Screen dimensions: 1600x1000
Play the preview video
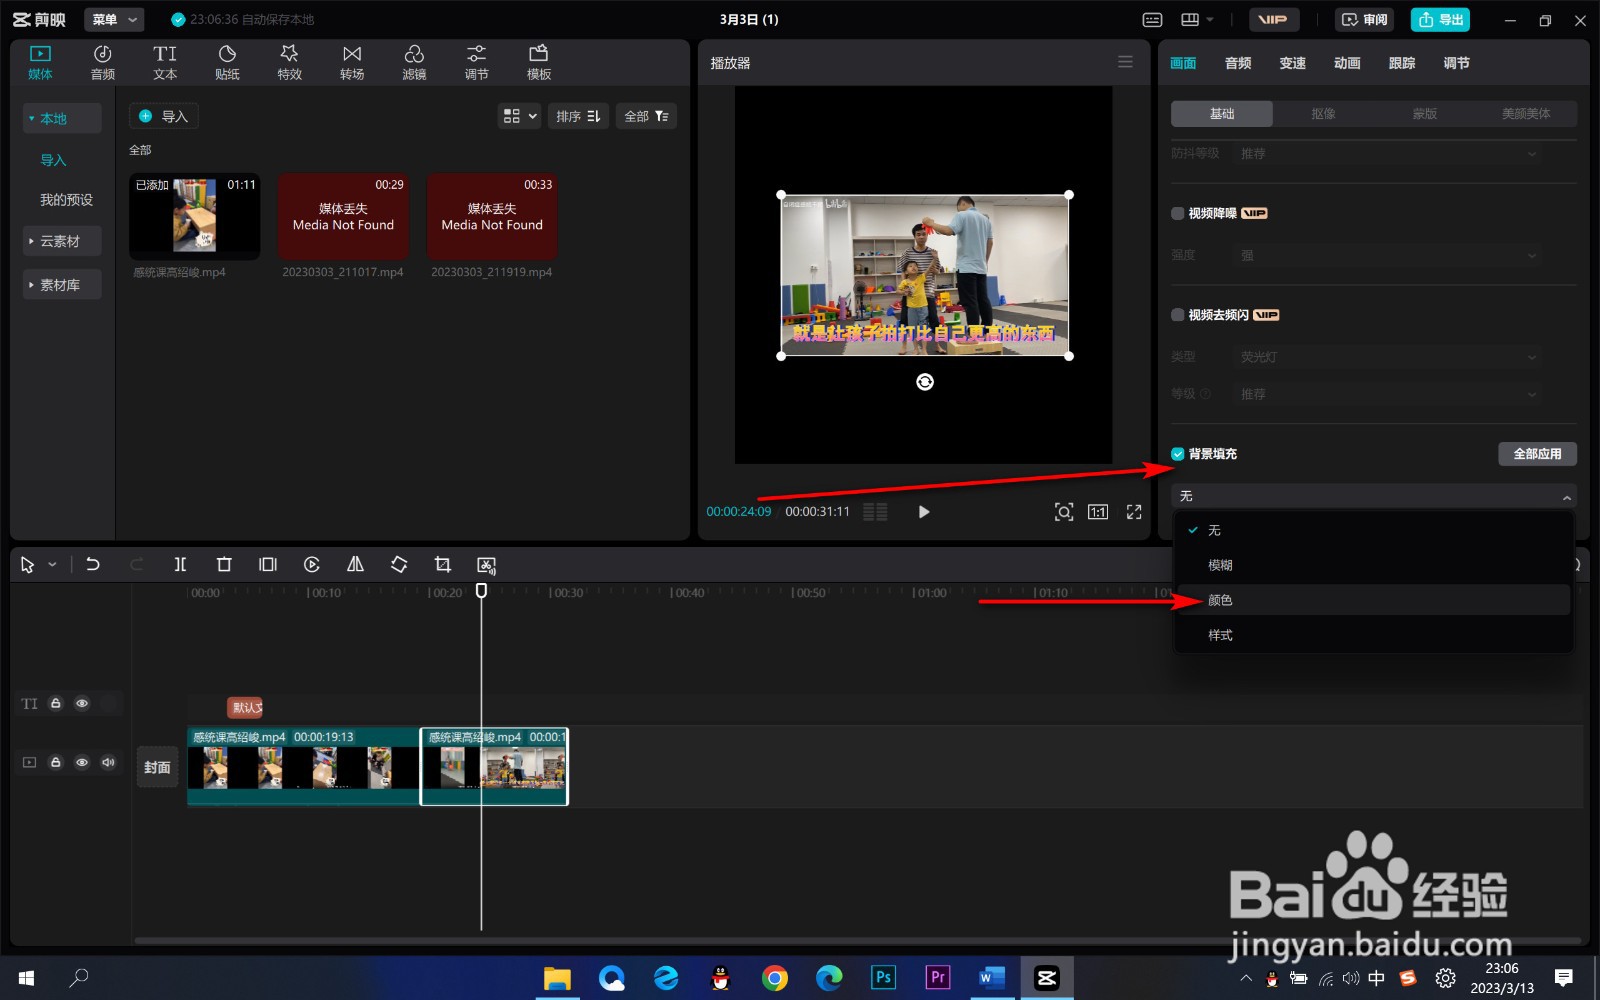924,512
